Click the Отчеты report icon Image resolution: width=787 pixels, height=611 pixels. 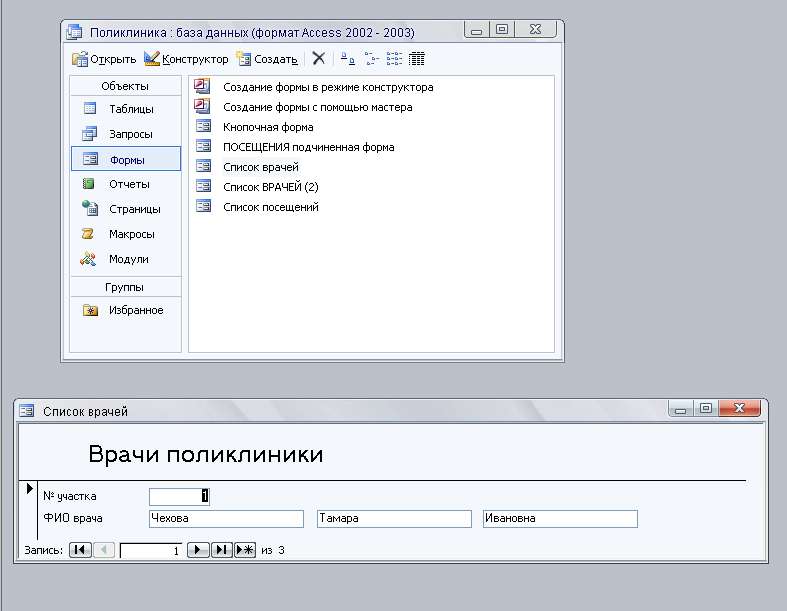pos(89,184)
